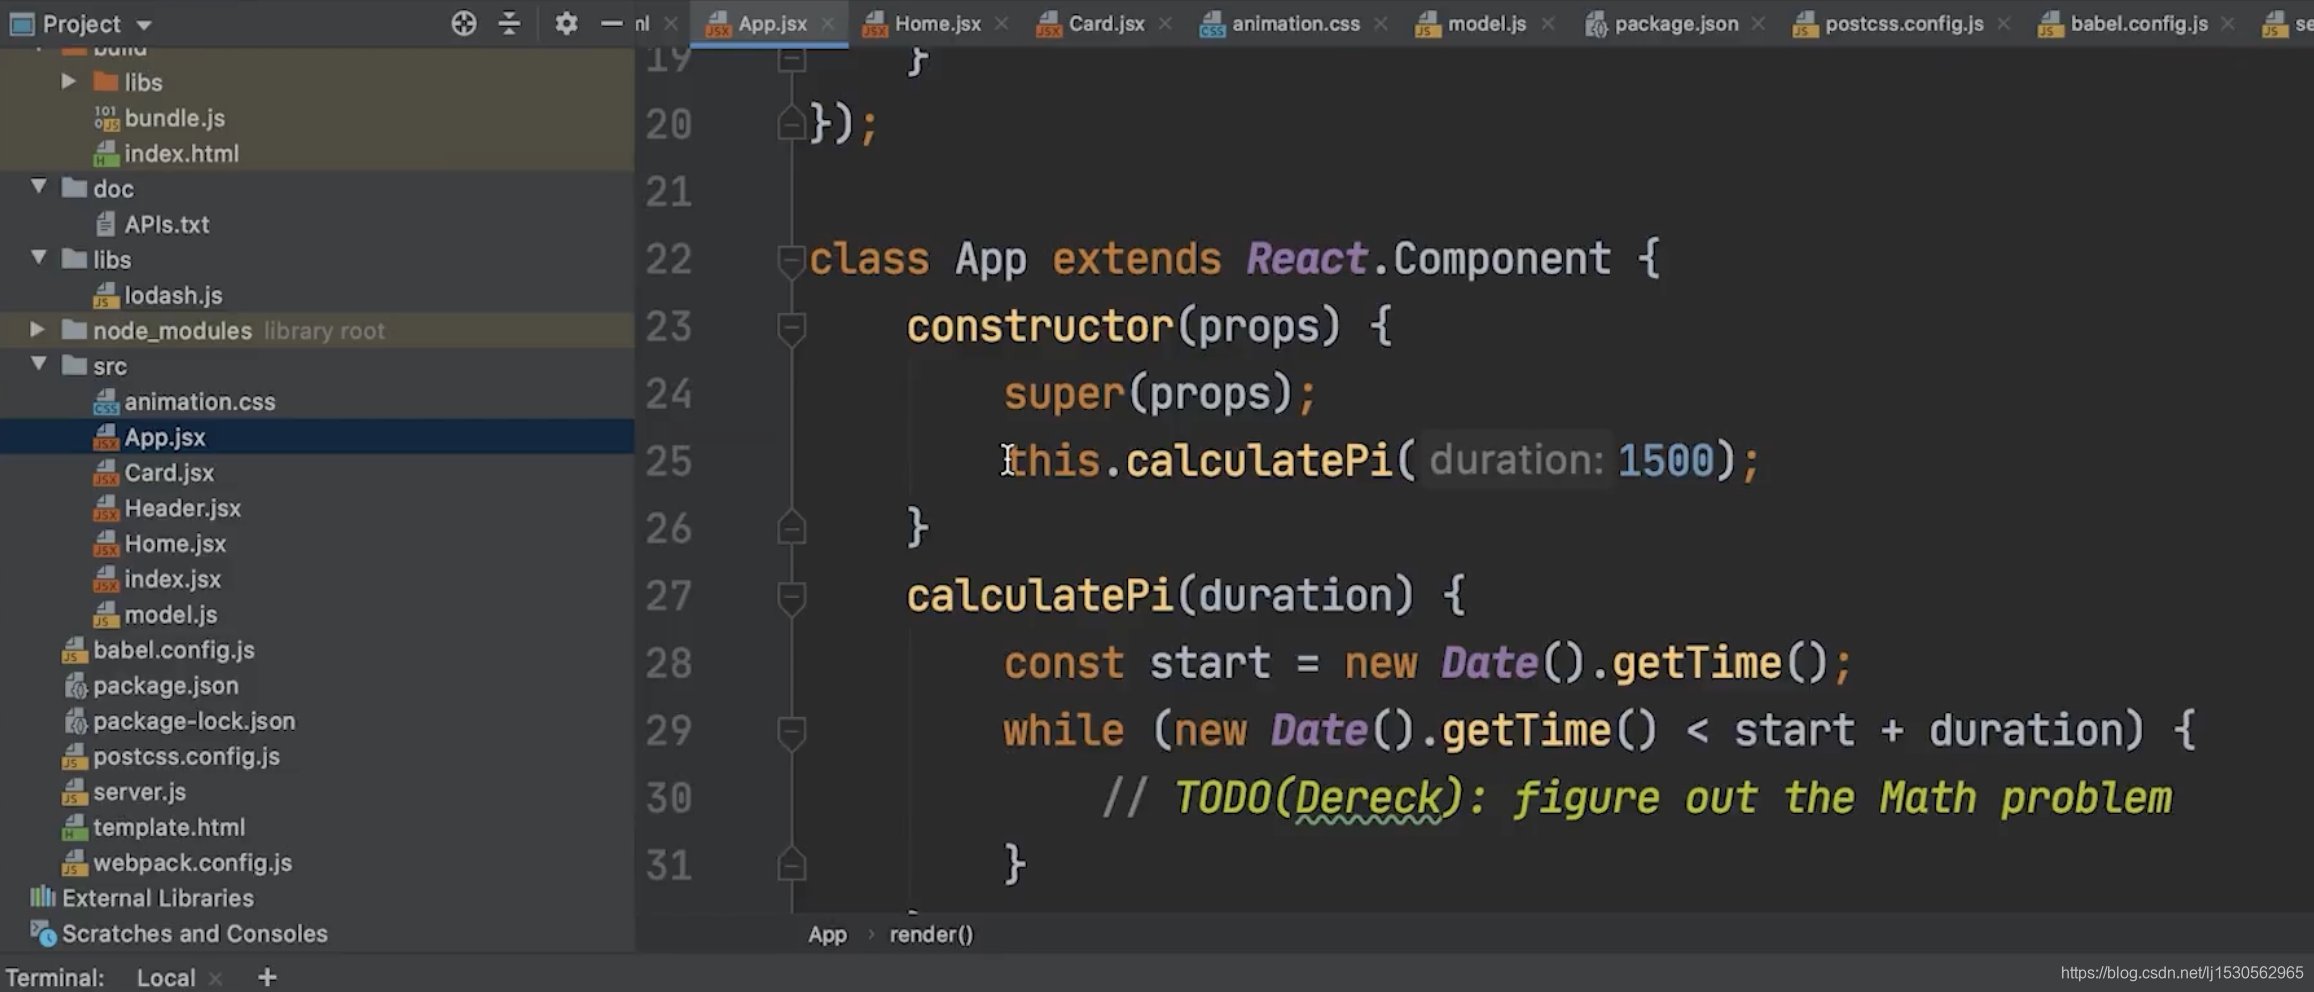Viewport: 2314px width, 992px height.
Task: Open the postcss.config.js editor tab
Action: pyautogui.click(x=1904, y=23)
